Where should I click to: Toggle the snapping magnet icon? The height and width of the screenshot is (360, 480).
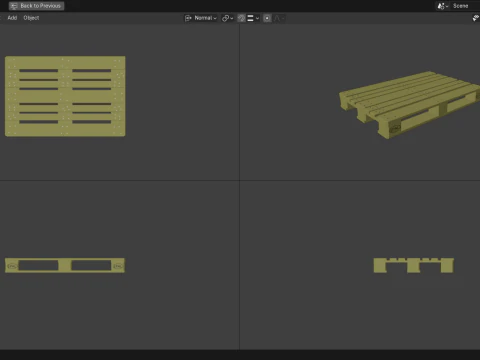point(242,18)
